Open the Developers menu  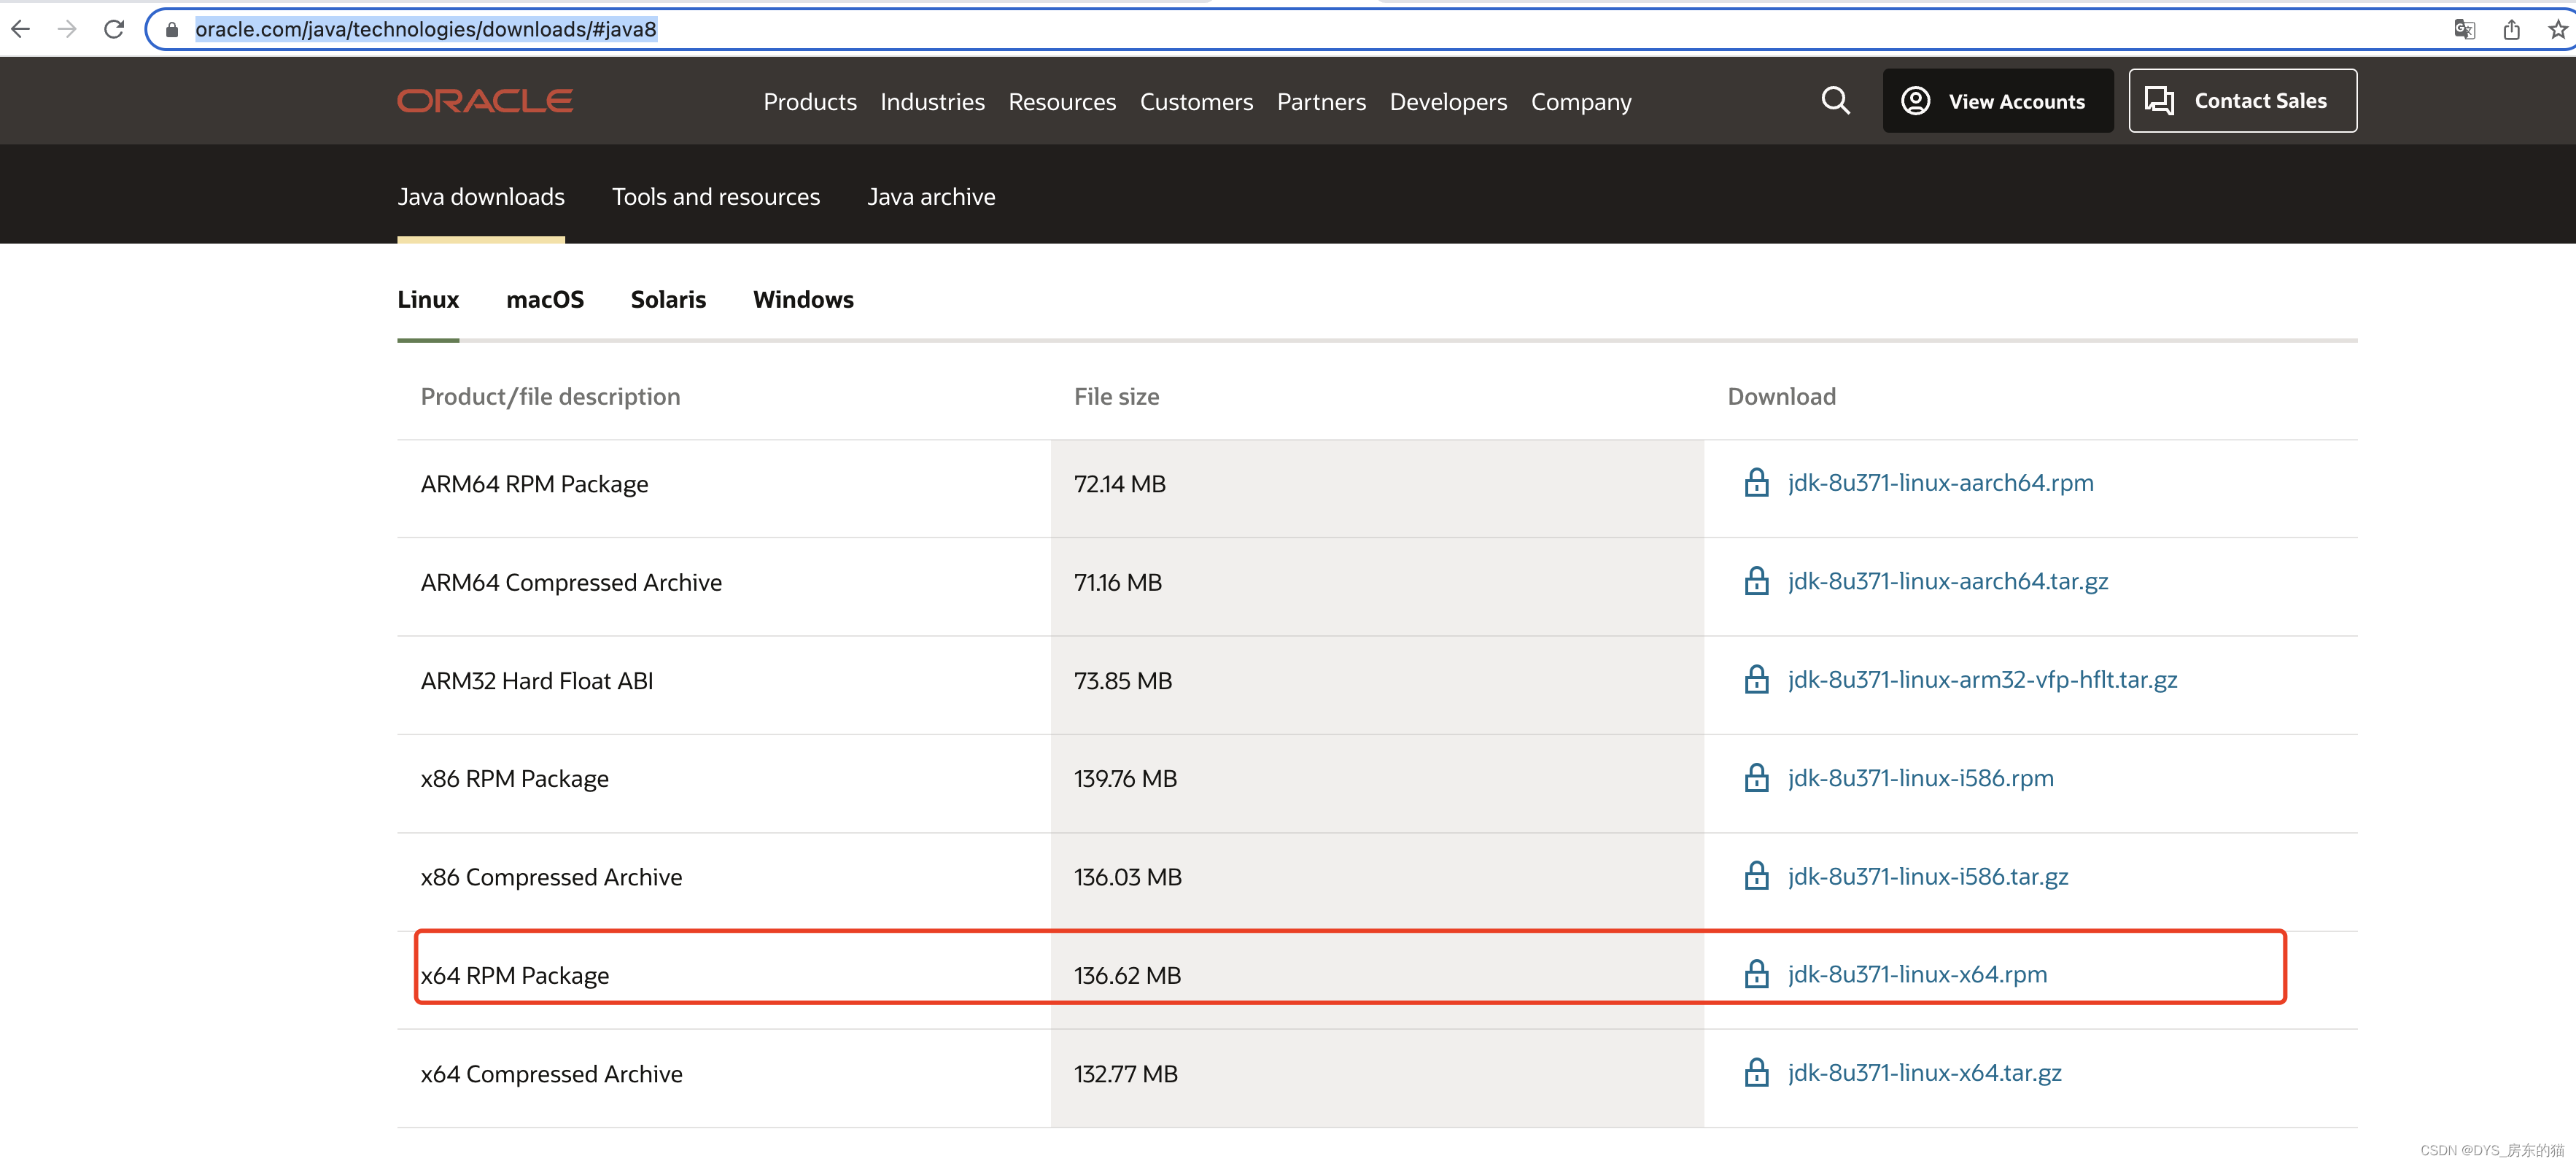[x=1448, y=102]
